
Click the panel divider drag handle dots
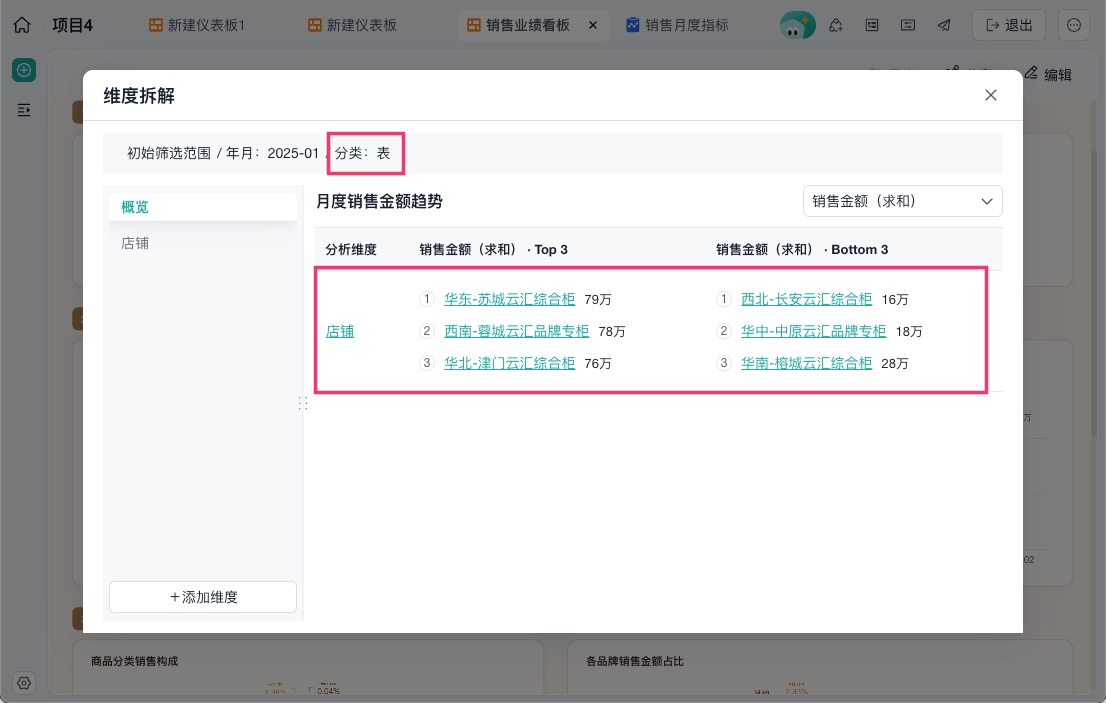(303, 403)
